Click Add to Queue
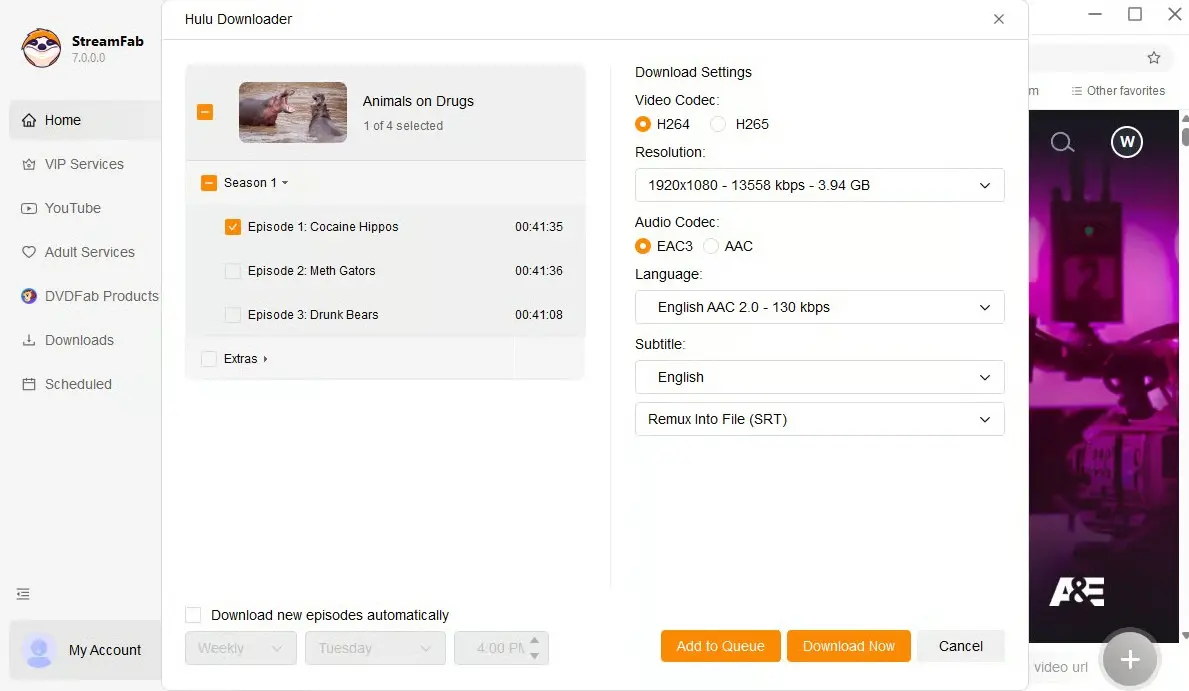 pyautogui.click(x=720, y=646)
